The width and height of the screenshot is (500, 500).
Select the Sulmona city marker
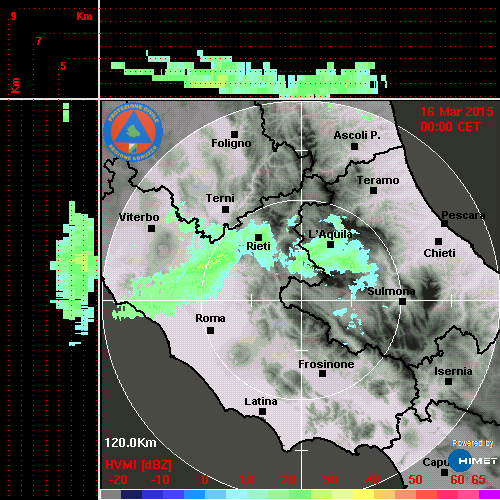click(x=403, y=302)
